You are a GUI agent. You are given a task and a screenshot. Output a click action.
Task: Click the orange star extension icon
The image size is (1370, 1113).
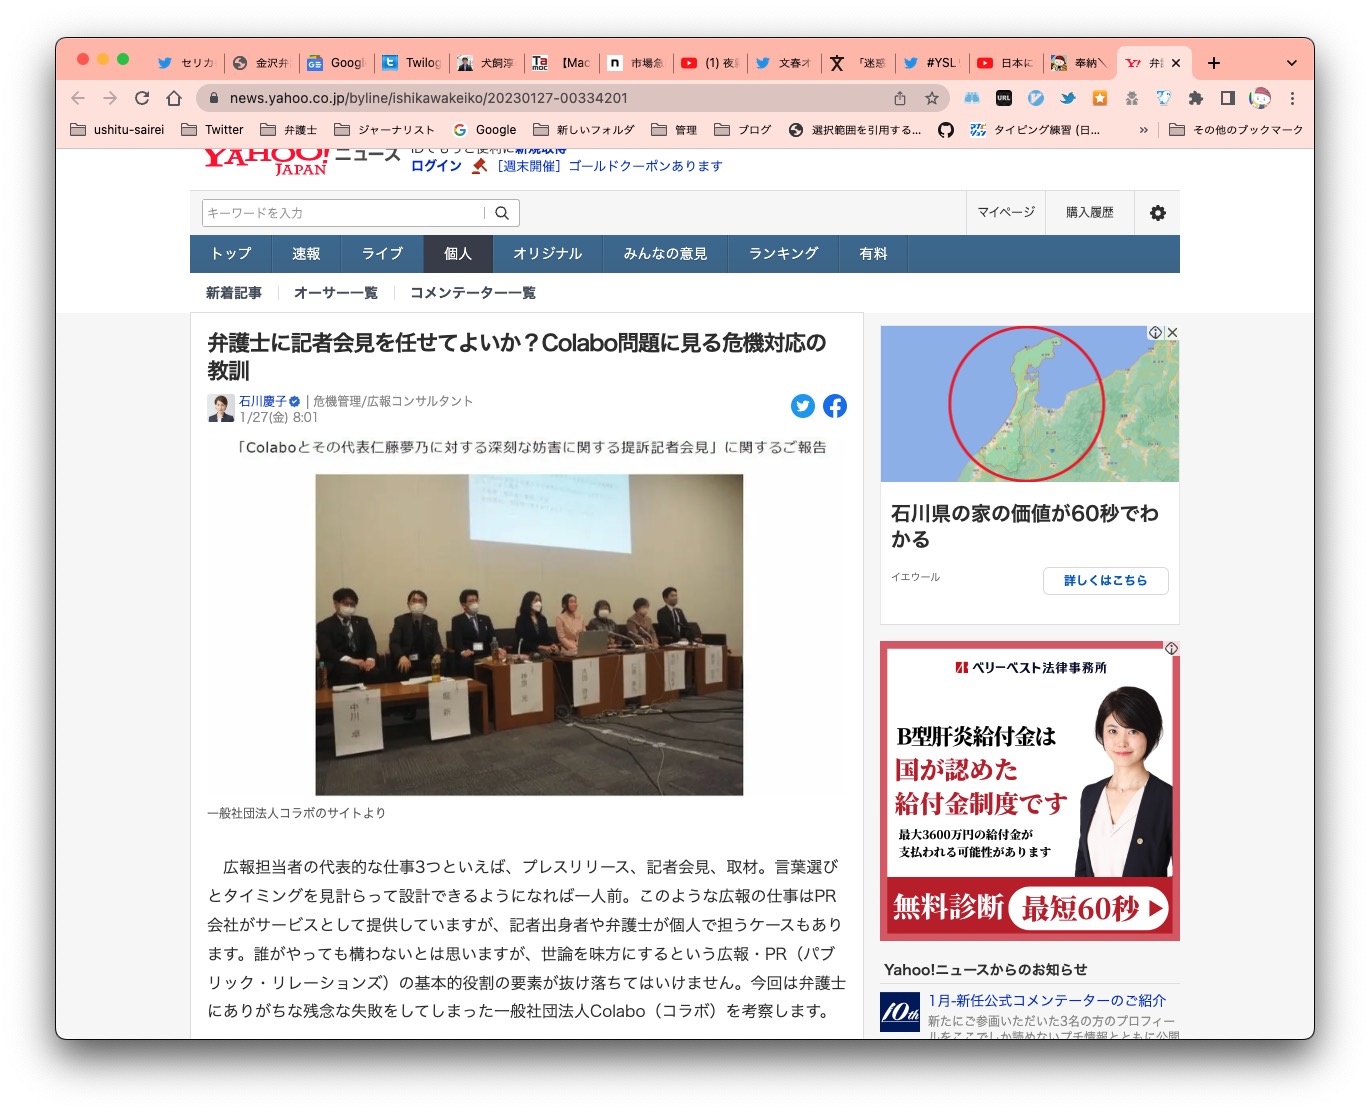[1100, 98]
